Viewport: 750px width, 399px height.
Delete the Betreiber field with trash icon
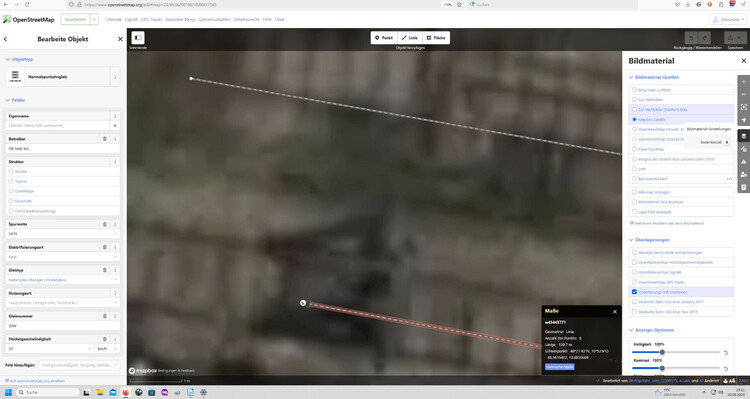pyautogui.click(x=105, y=139)
